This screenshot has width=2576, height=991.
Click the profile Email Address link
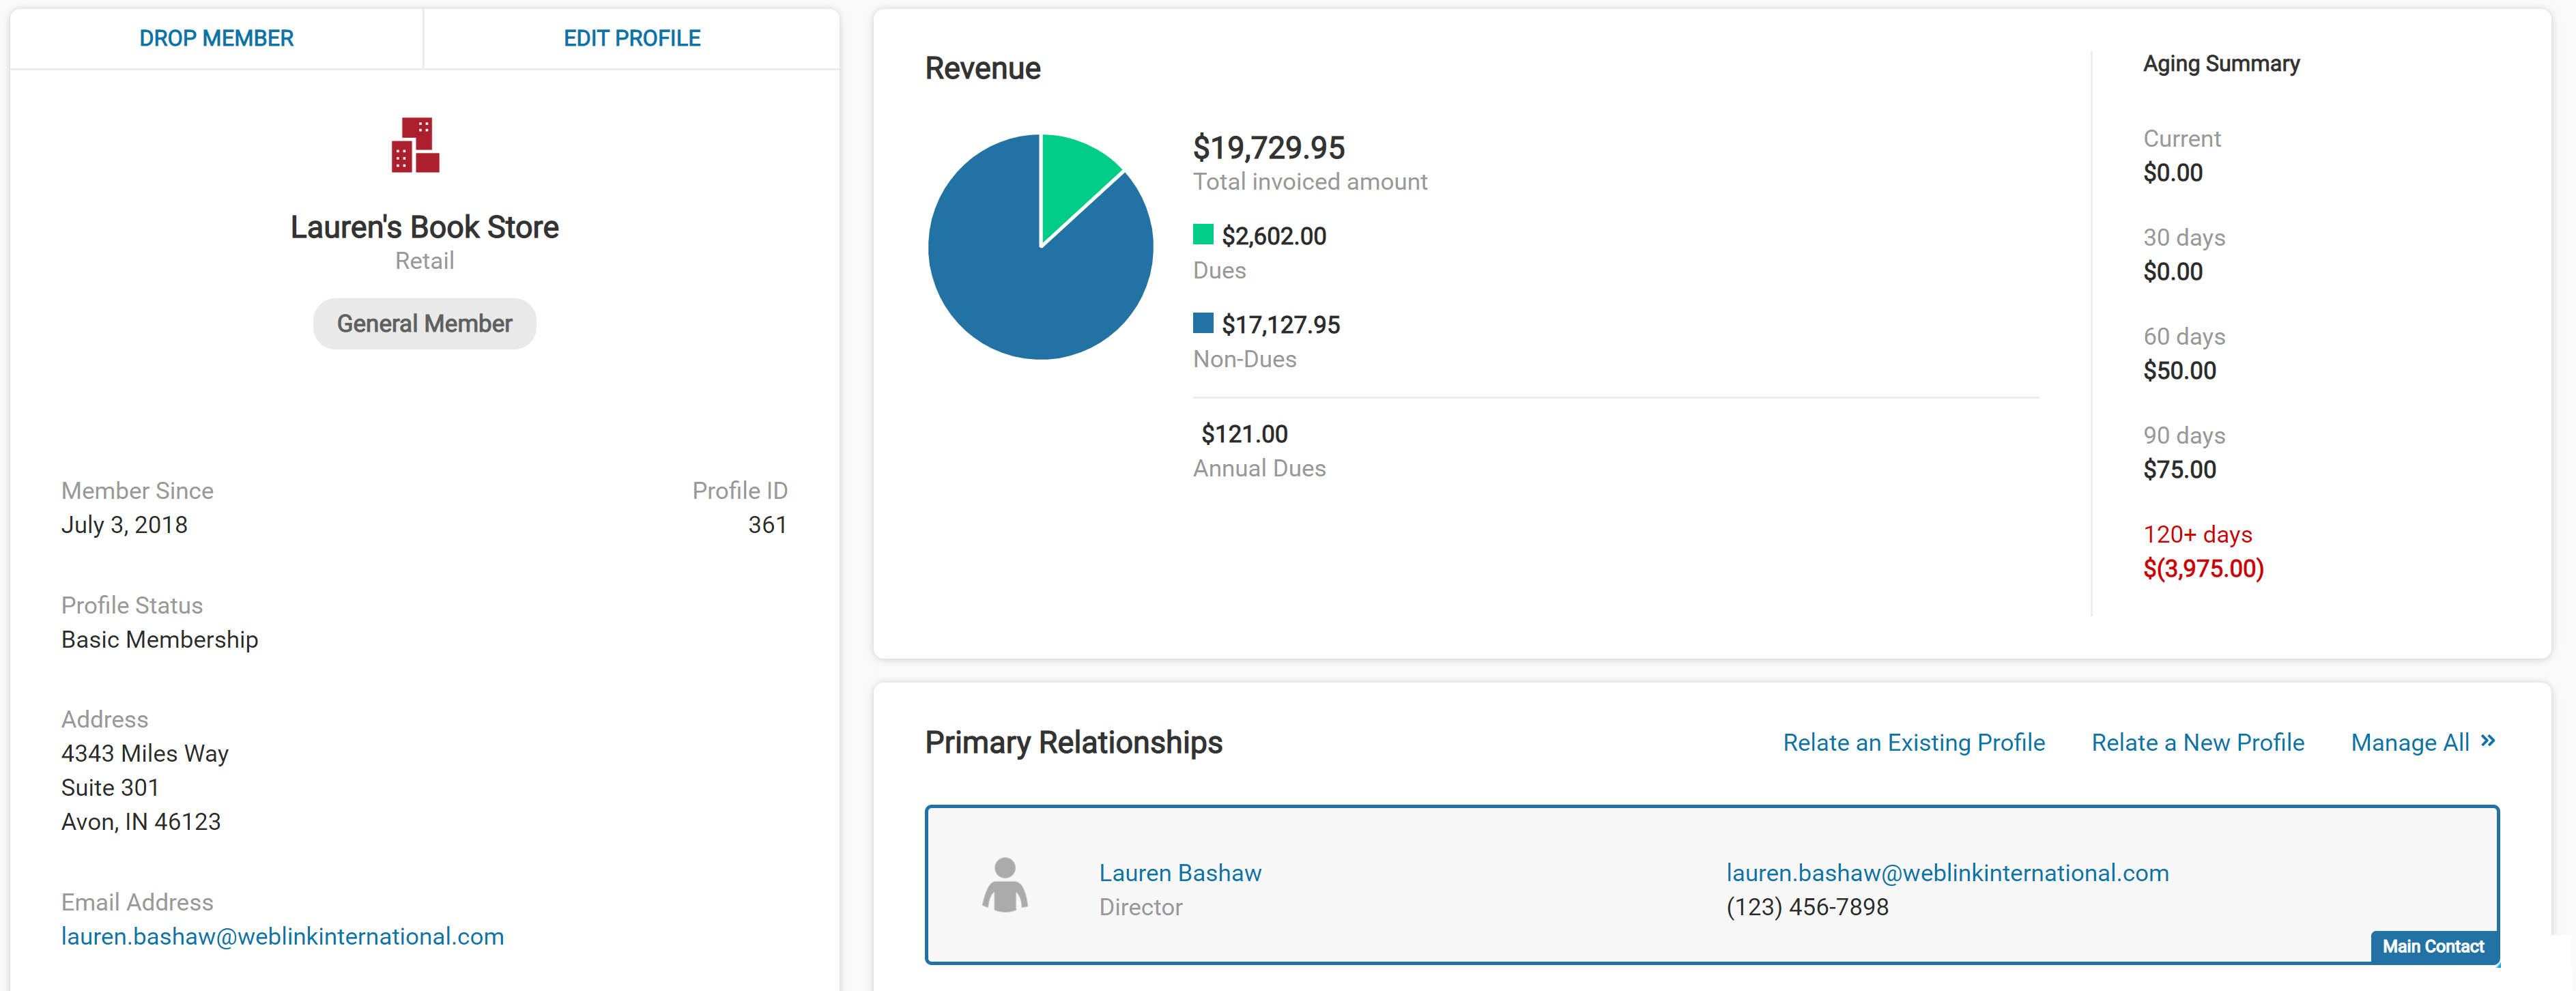pyautogui.click(x=282, y=937)
